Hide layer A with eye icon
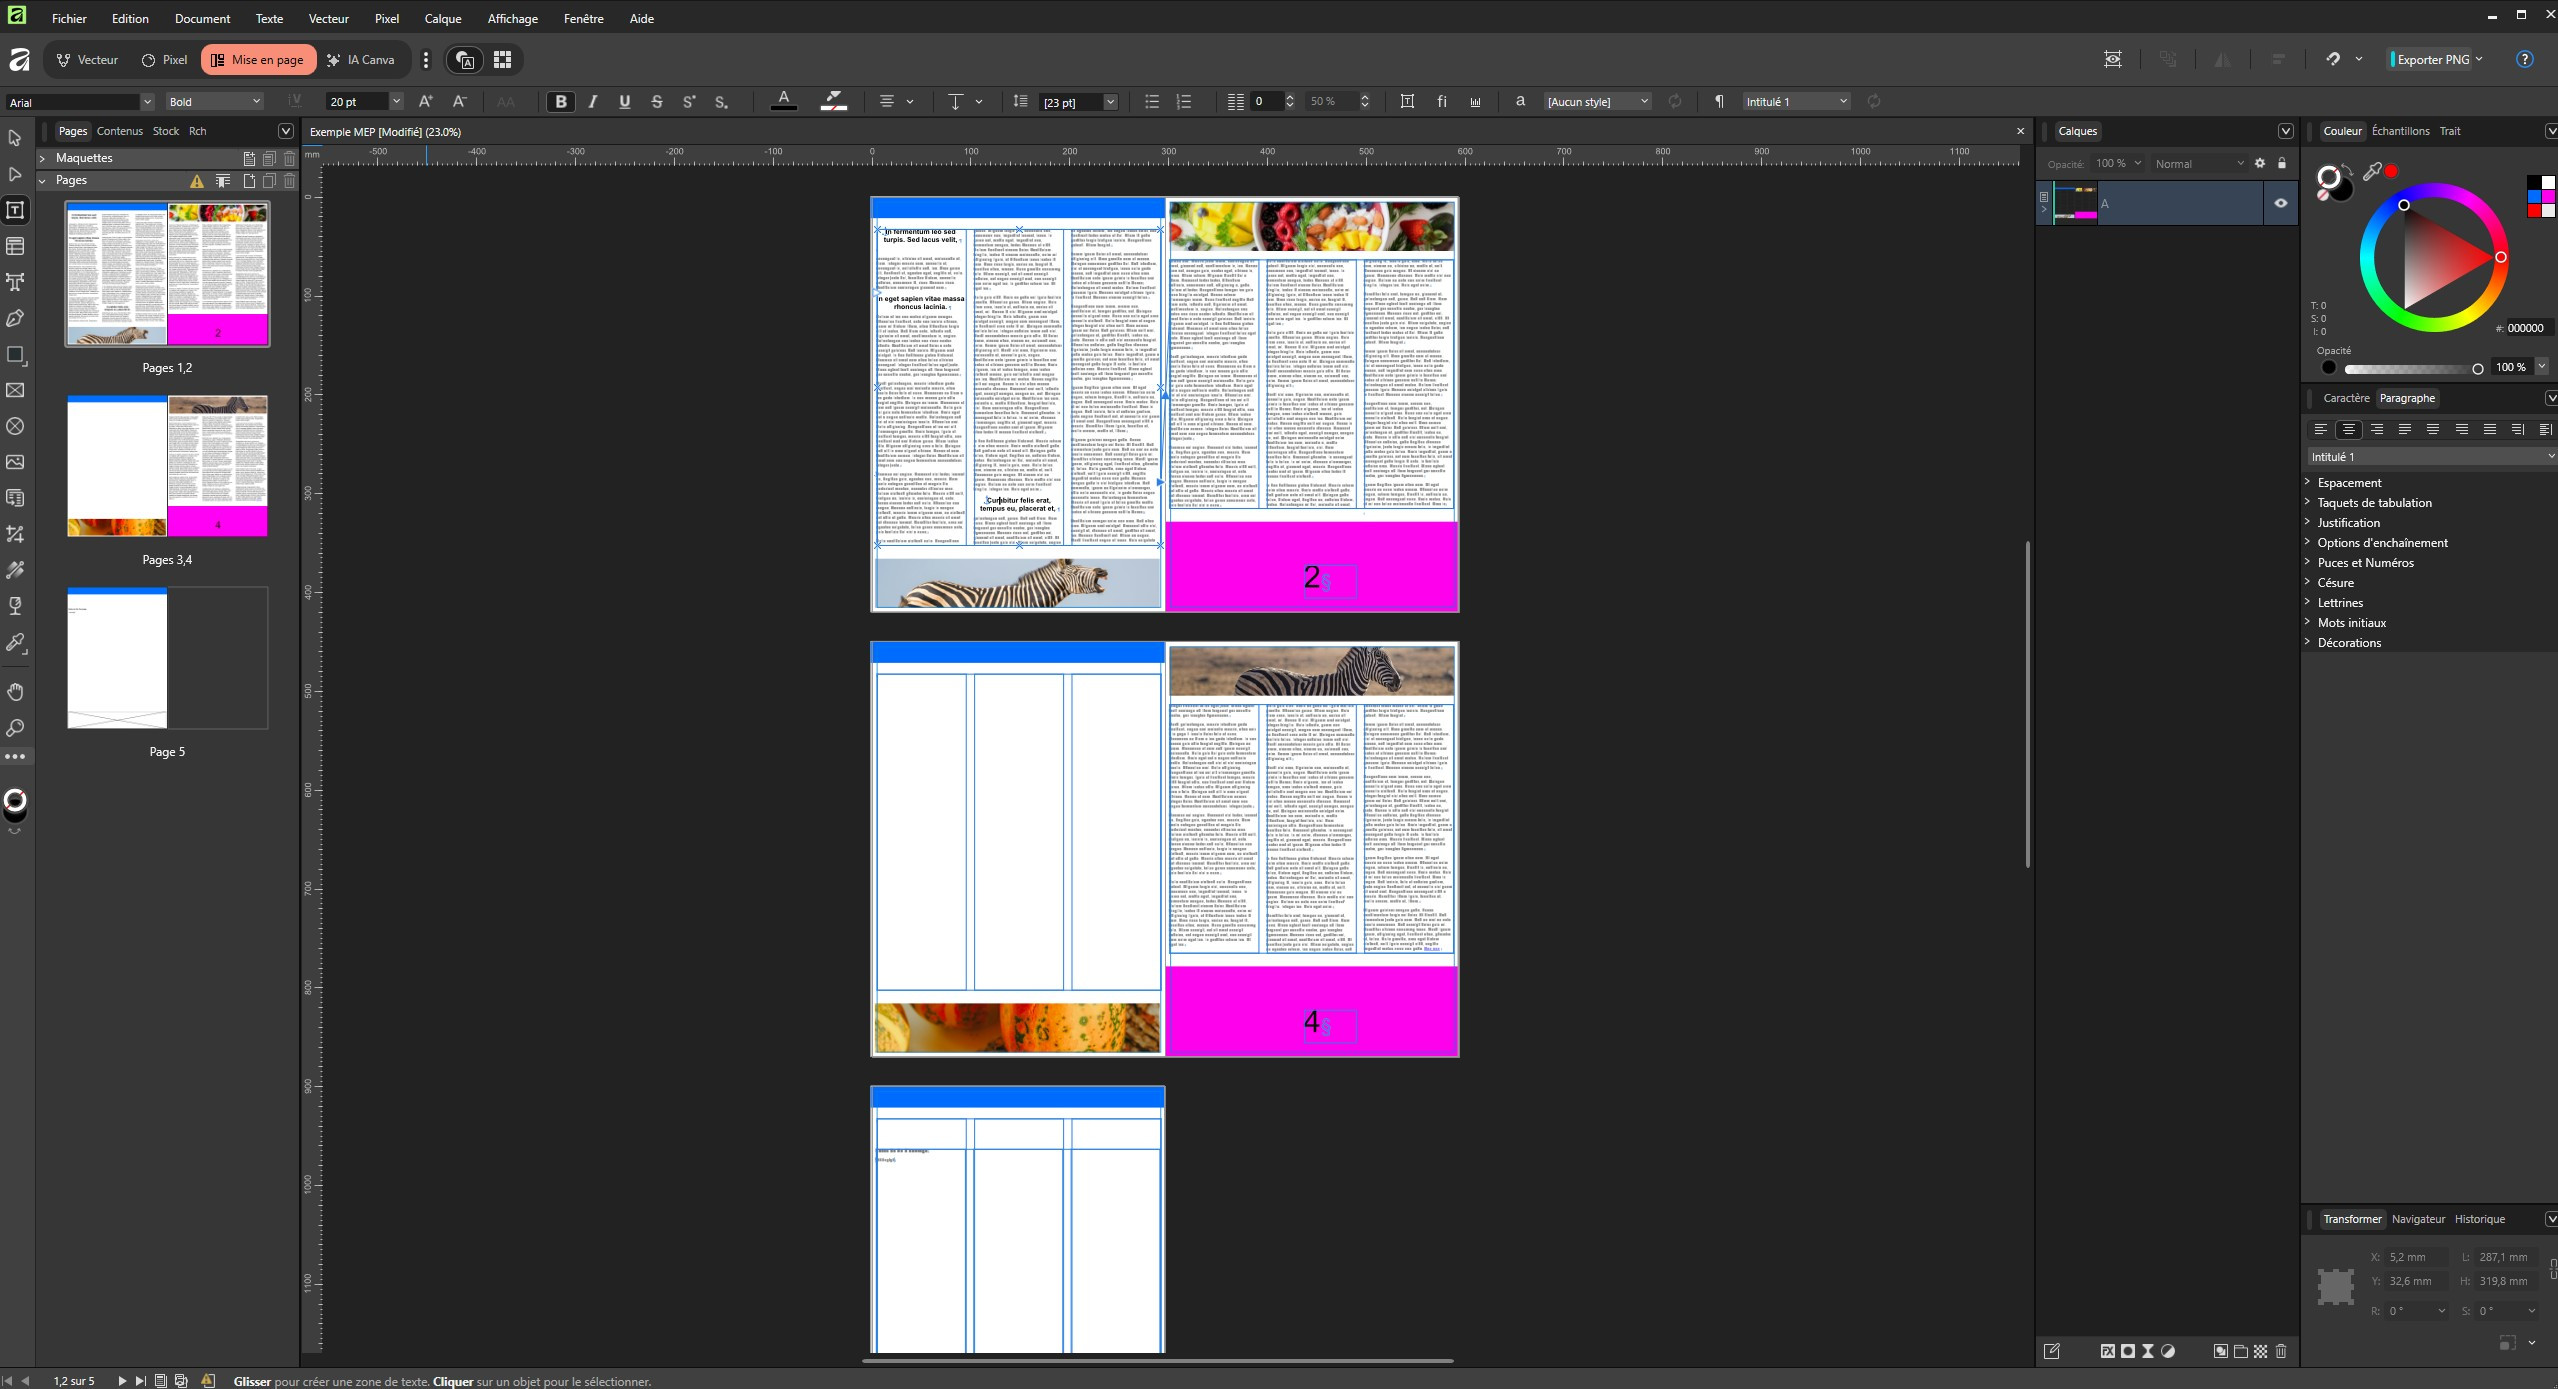This screenshot has height=1389, width=2558. coord(2280,203)
